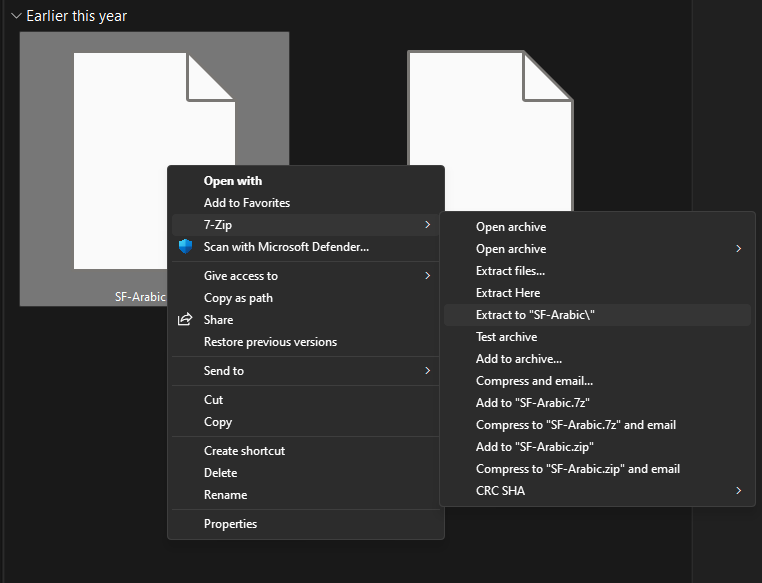The height and width of the screenshot is (583, 762).
Task: Choose 'Compress to "SF-Arabic.zip" and email'
Action: point(597,469)
